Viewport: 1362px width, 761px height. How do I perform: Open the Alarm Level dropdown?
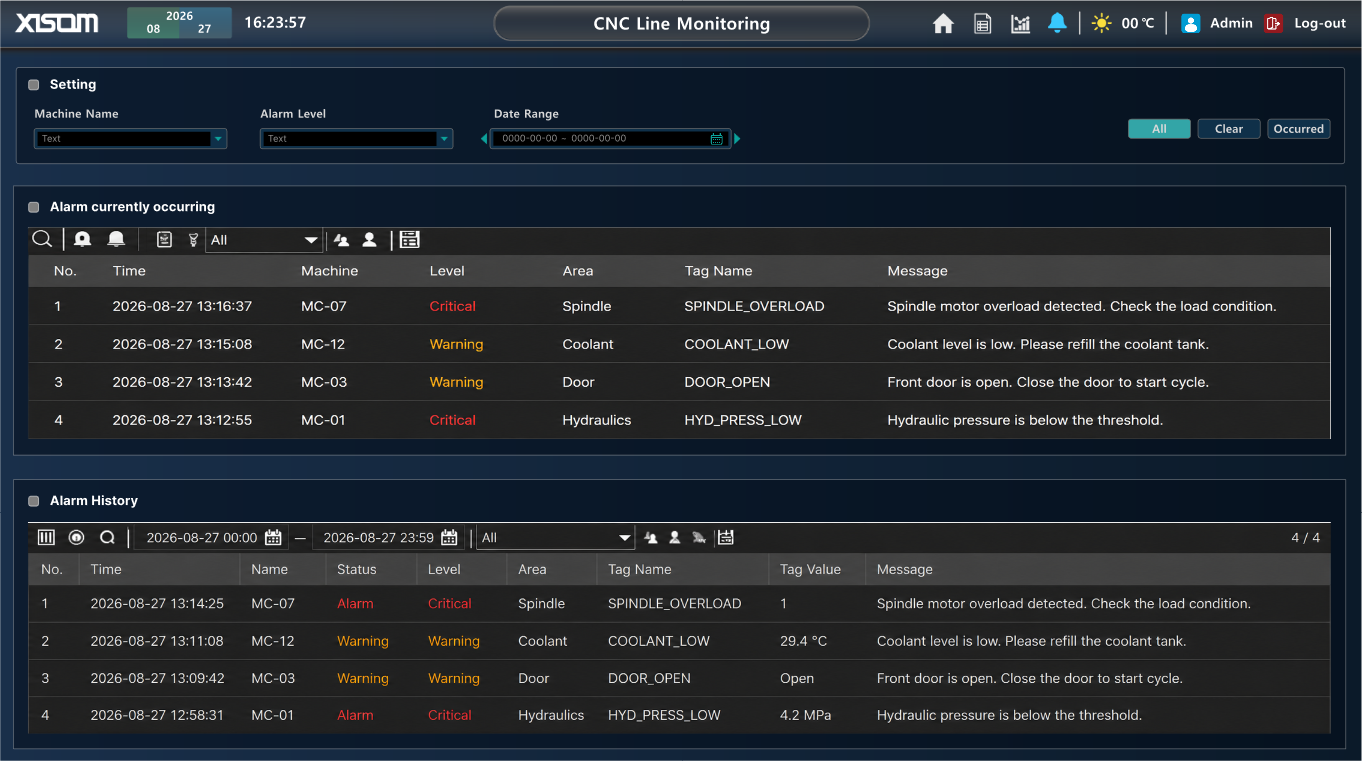(357, 139)
